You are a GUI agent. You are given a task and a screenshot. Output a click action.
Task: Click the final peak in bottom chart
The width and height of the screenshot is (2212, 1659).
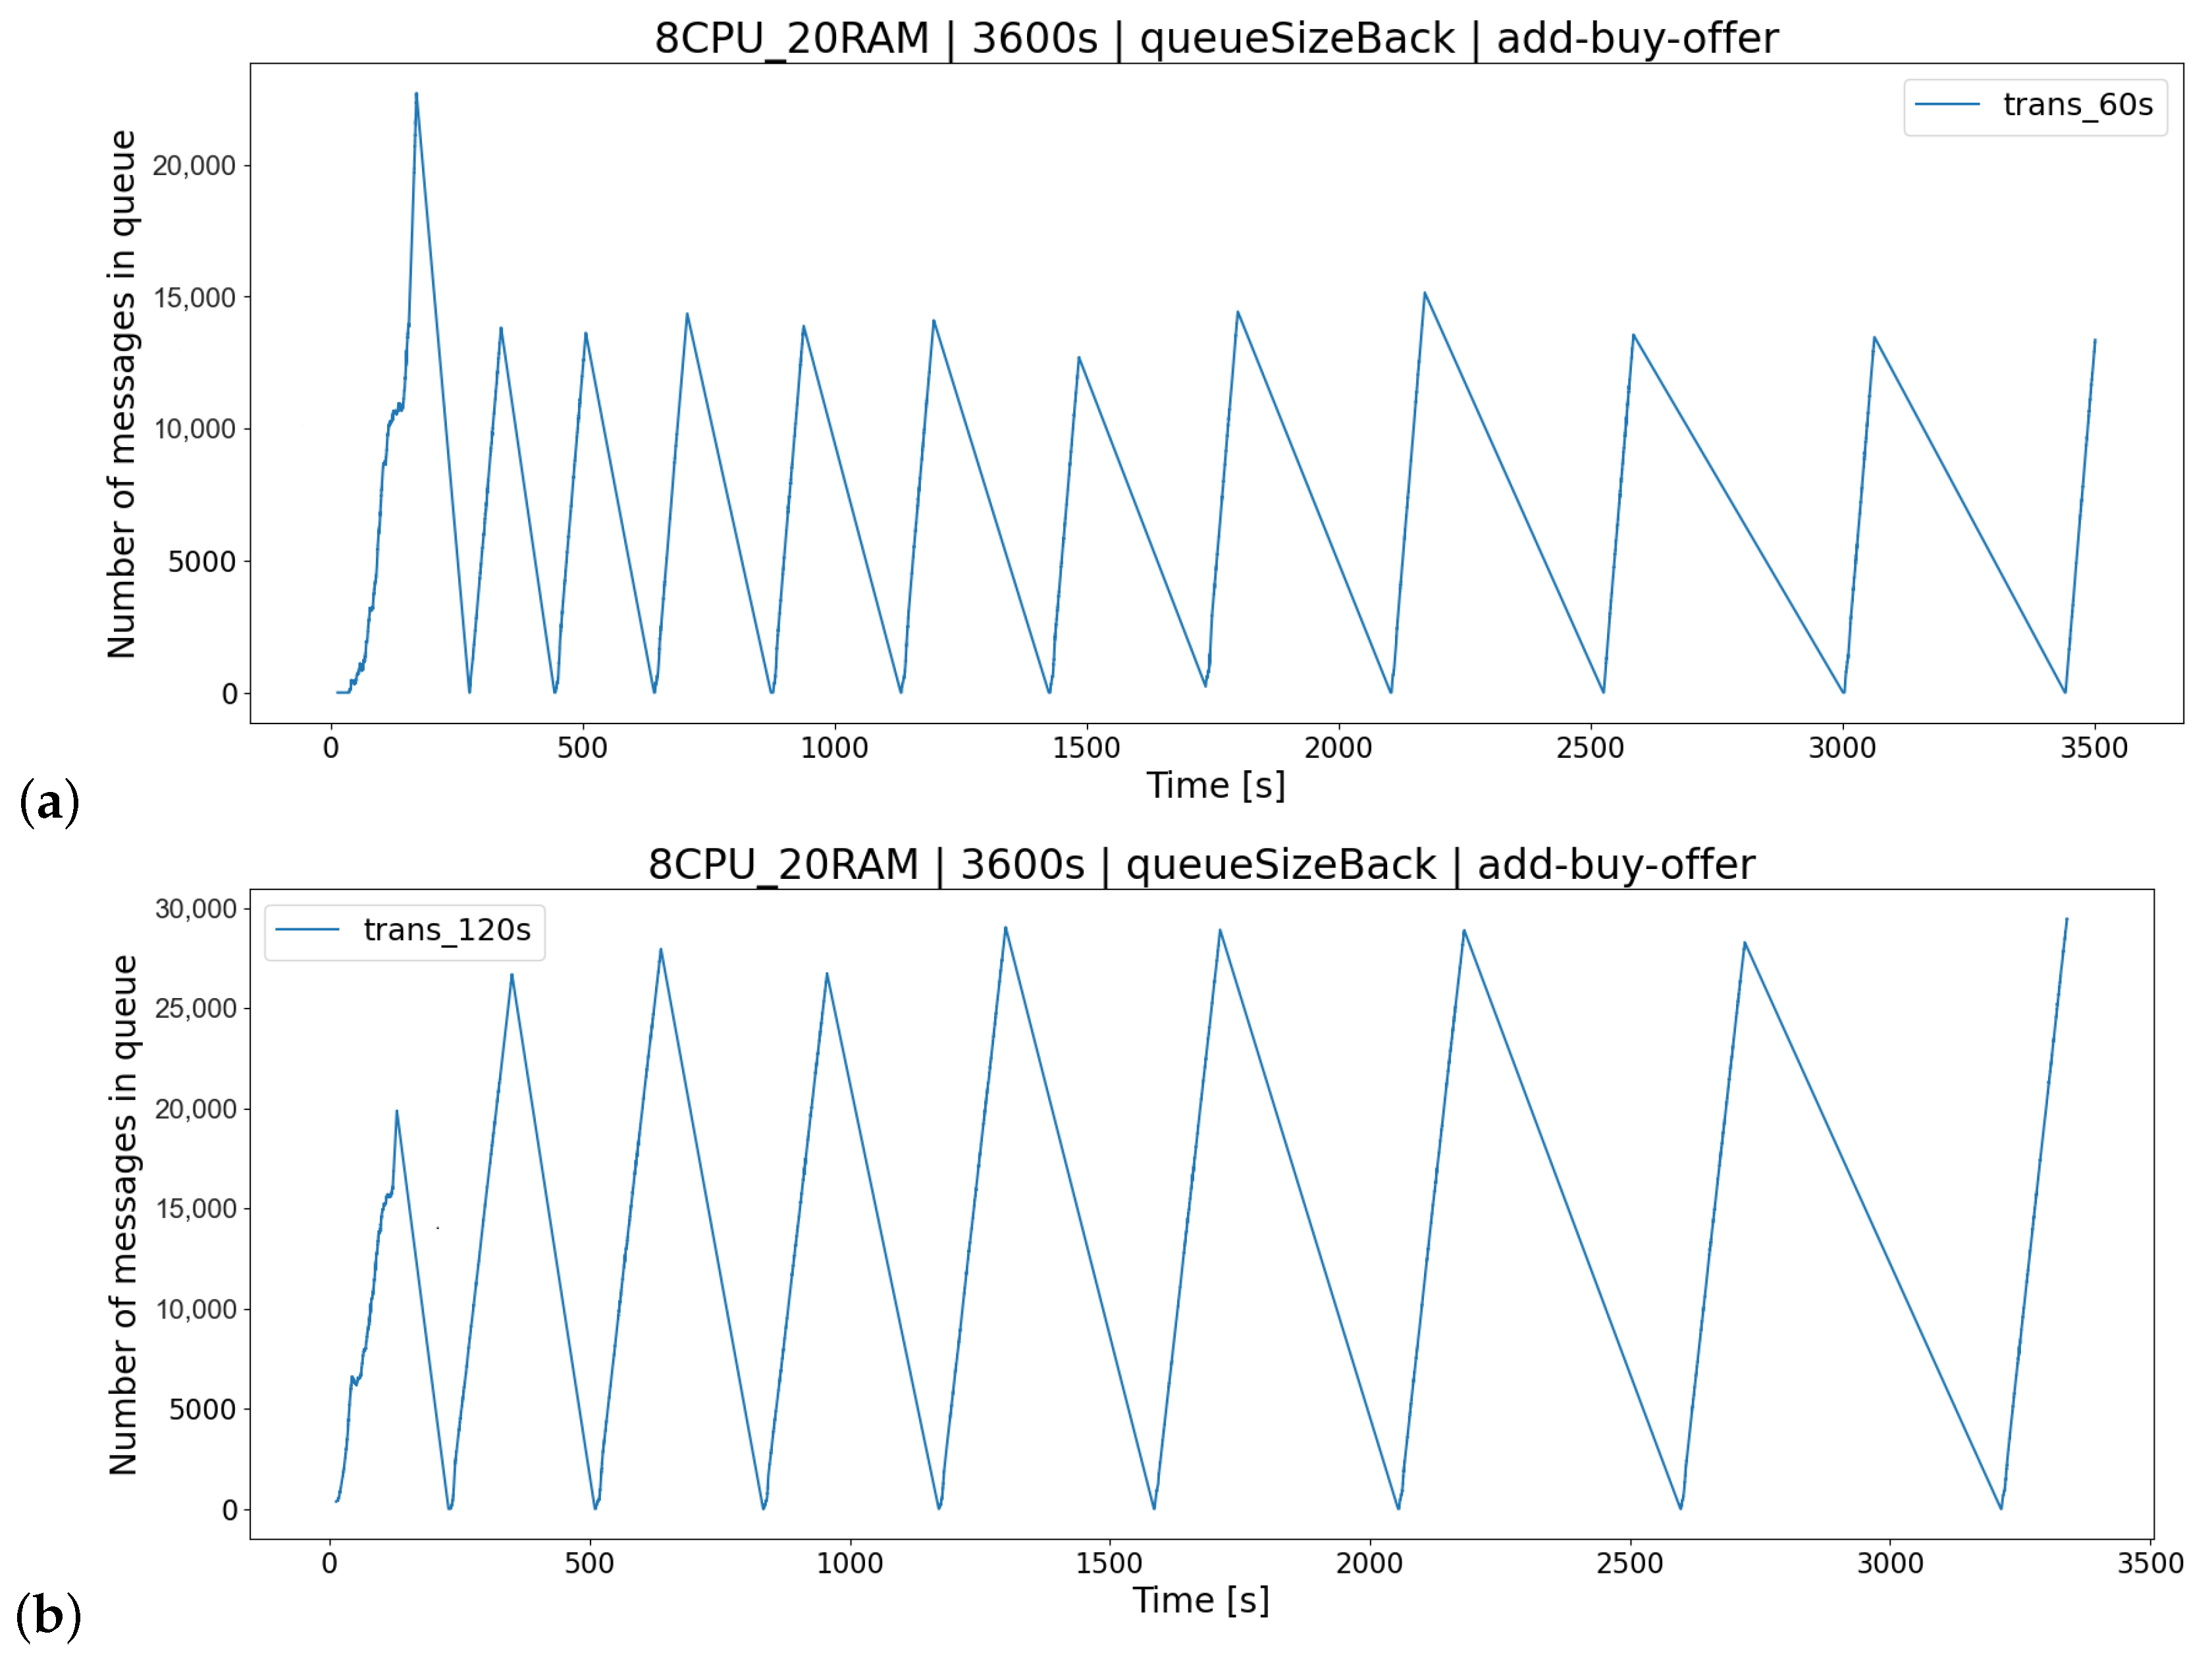(x=2066, y=920)
